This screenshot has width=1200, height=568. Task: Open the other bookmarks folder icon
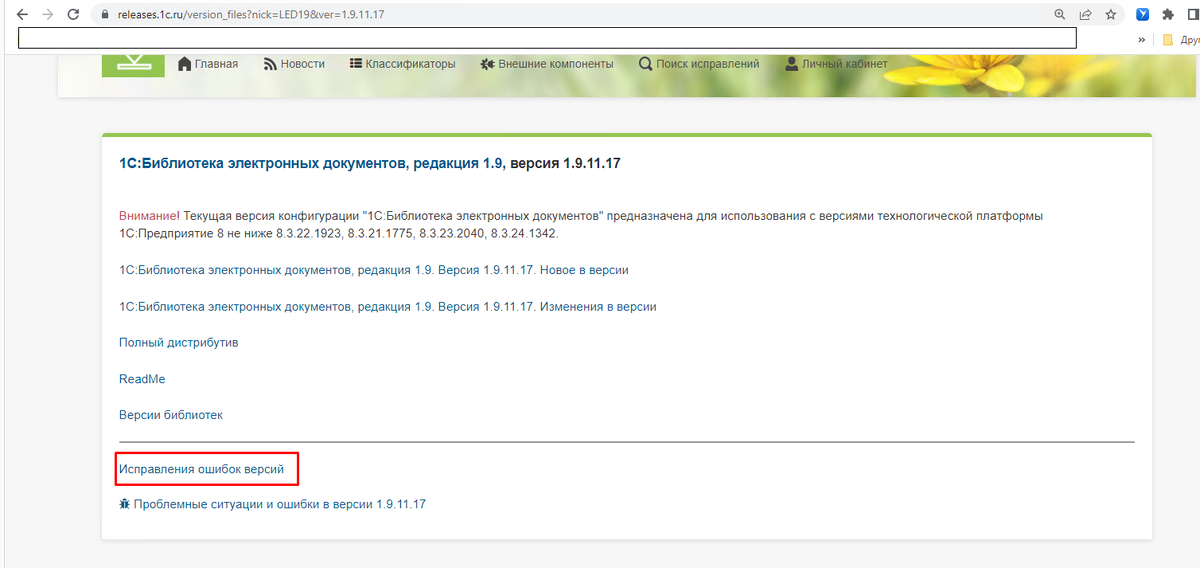pos(1167,39)
